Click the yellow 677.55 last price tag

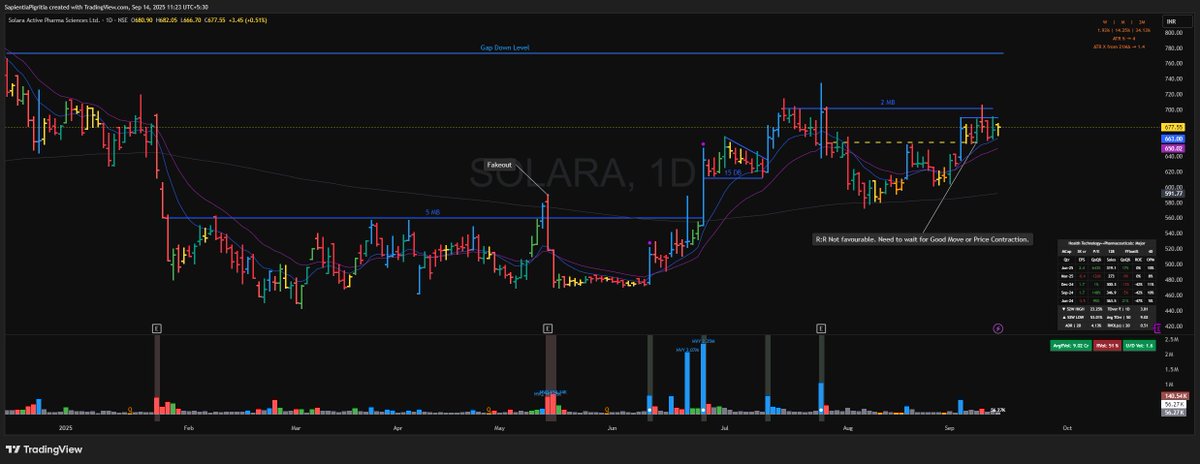pos(1171,127)
